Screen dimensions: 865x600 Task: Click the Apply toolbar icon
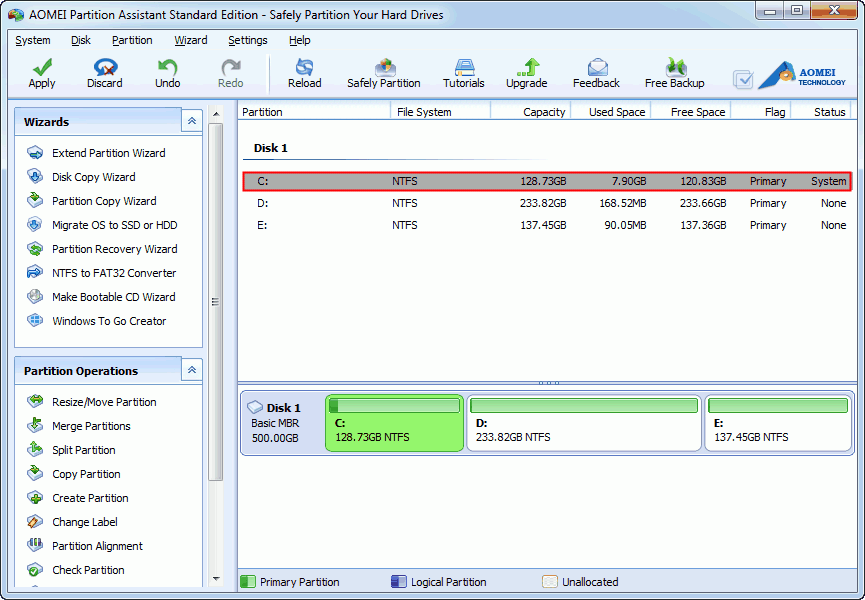[x=41, y=72]
